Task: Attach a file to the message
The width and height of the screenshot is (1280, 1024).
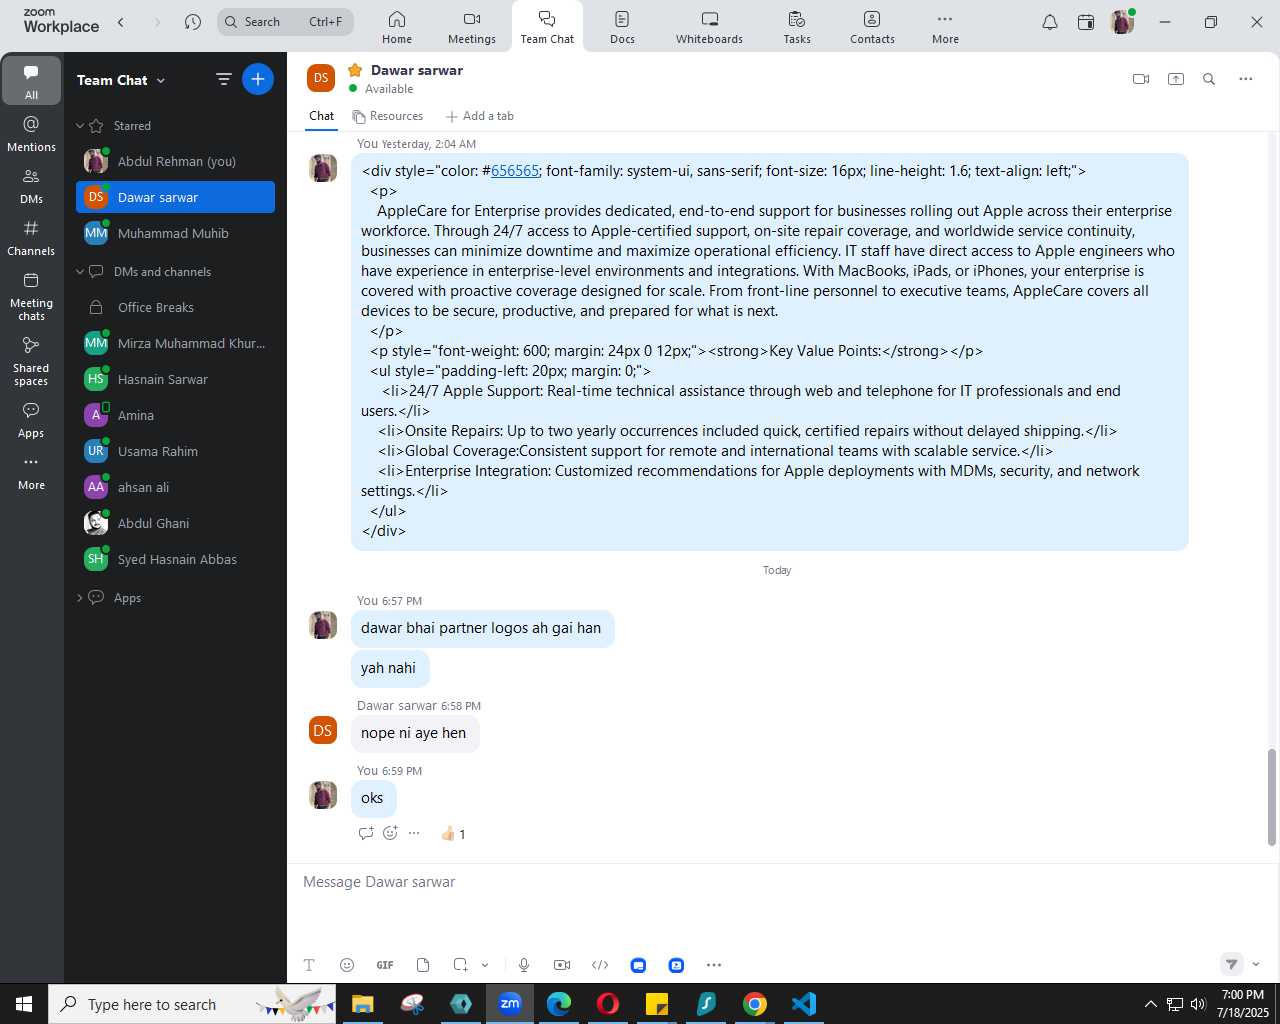Action: pyautogui.click(x=423, y=965)
